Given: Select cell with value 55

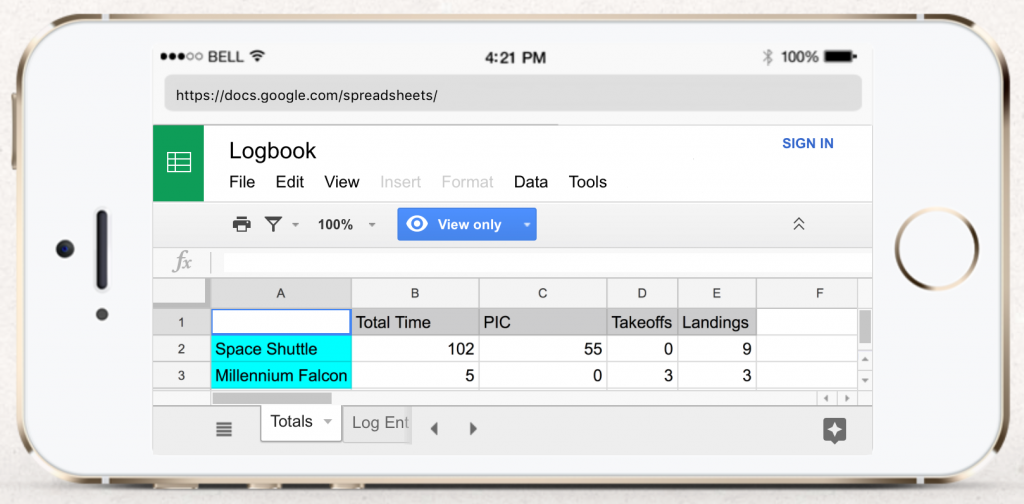Looking at the screenshot, I should pos(543,349).
